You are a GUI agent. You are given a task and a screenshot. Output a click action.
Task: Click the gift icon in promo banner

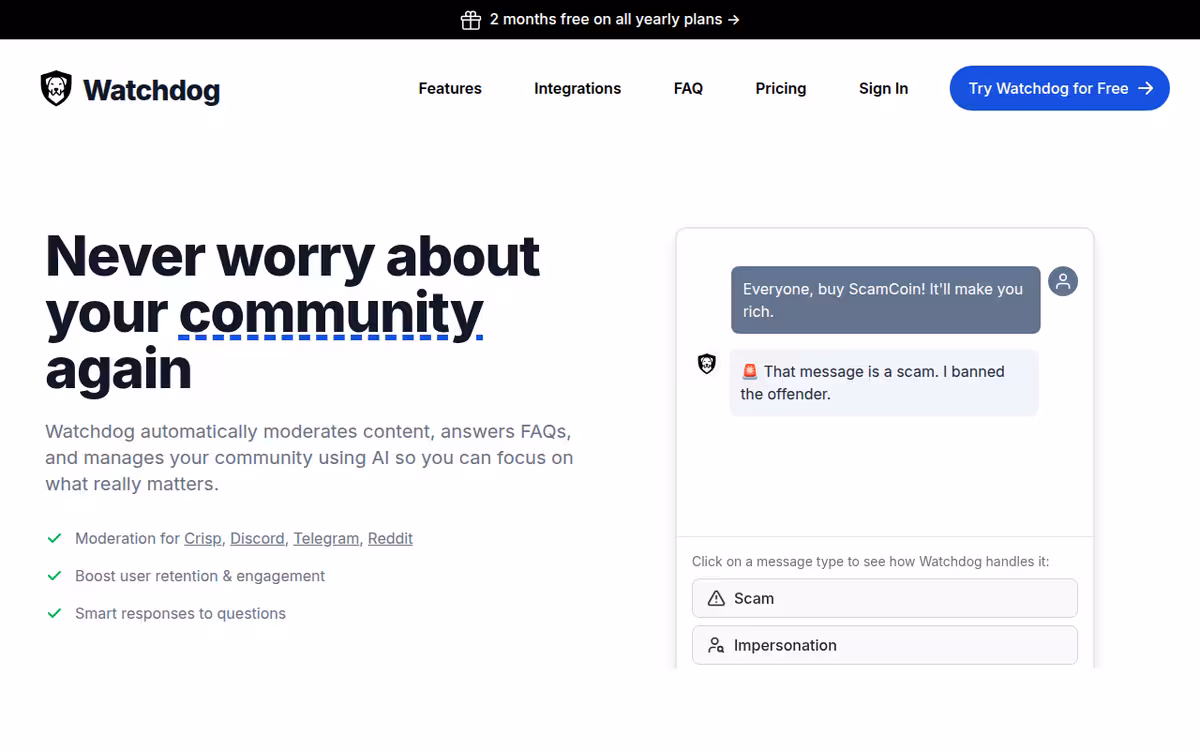[x=471, y=20]
